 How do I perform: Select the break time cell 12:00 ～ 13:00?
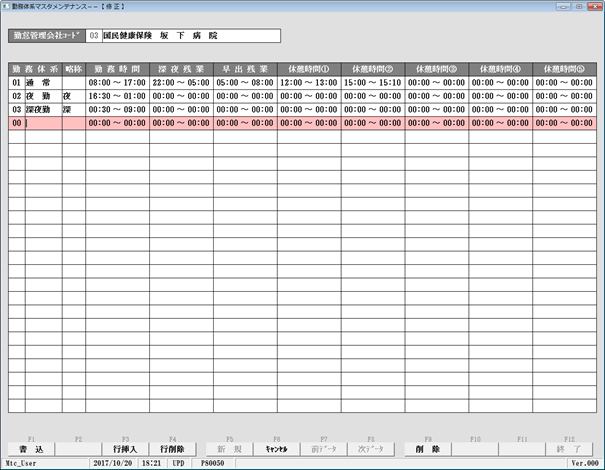[309, 83]
